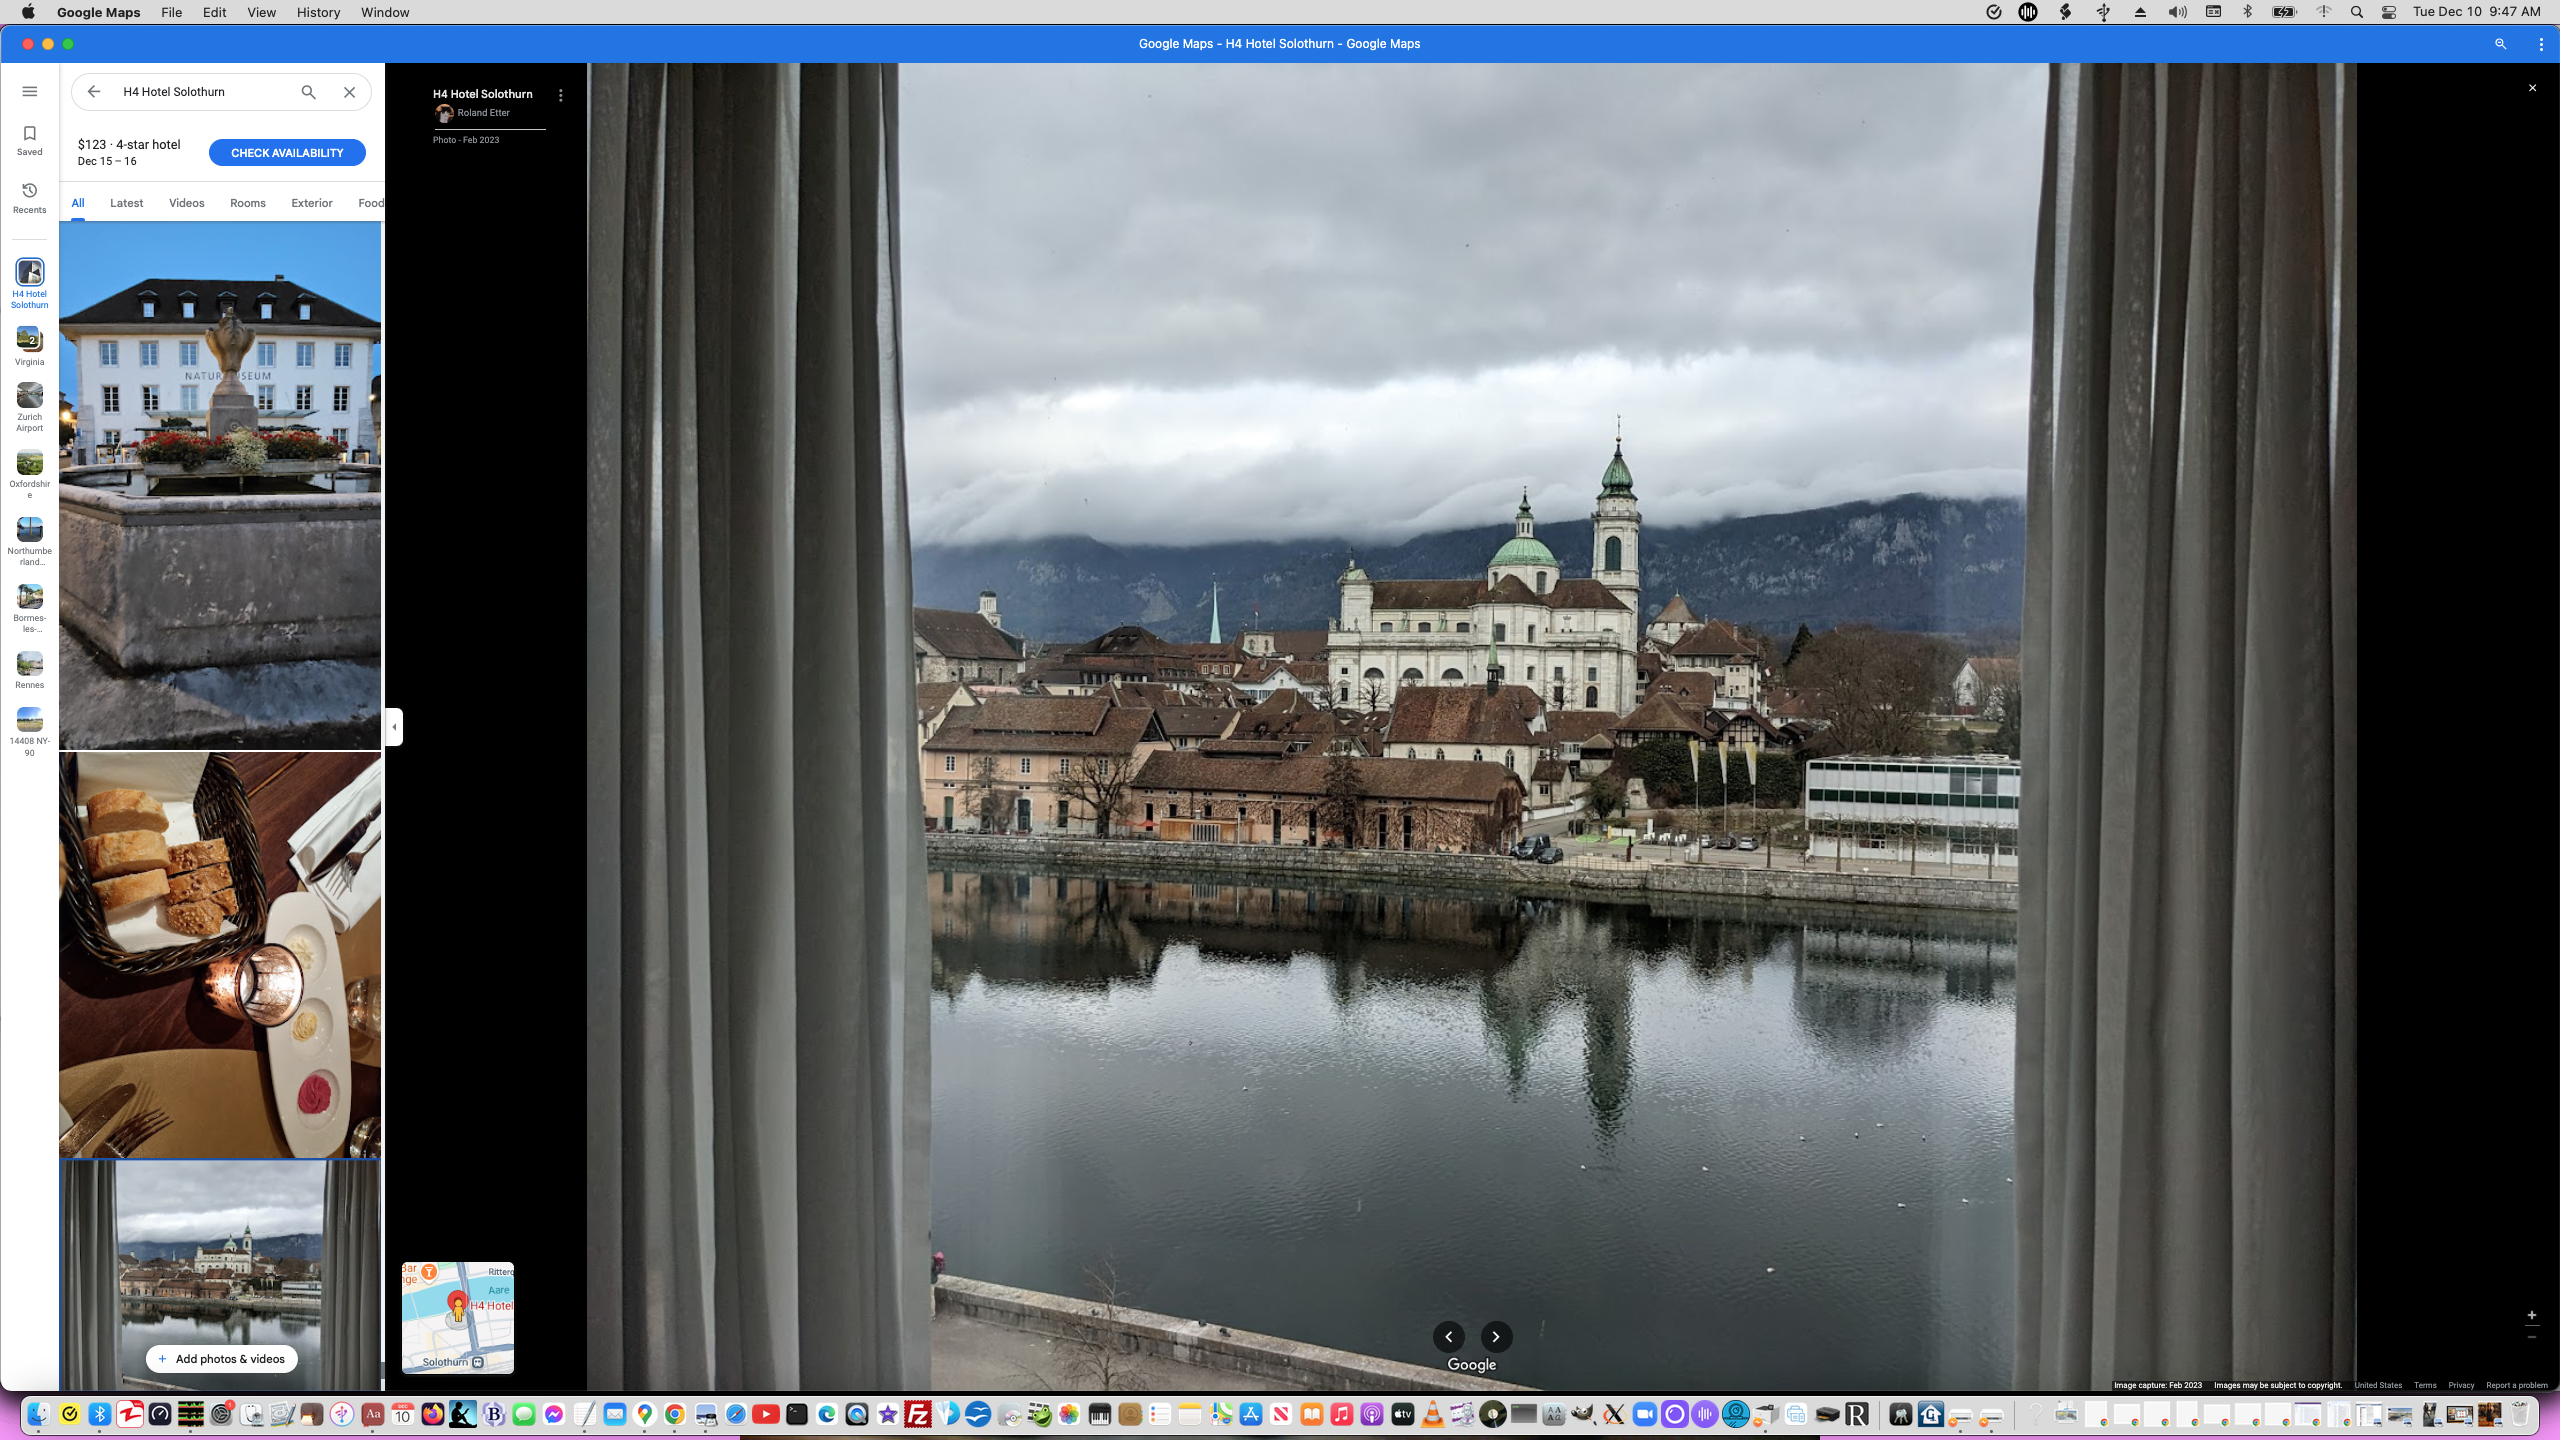Image resolution: width=2560 pixels, height=1440 pixels.
Task: Switch to the Rooms tab
Action: pos(247,203)
